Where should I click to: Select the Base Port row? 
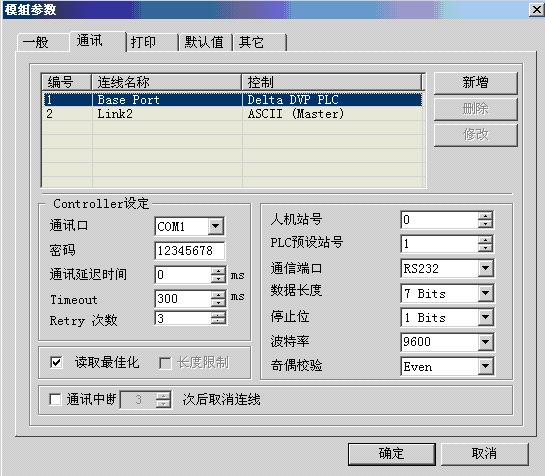pos(233,100)
